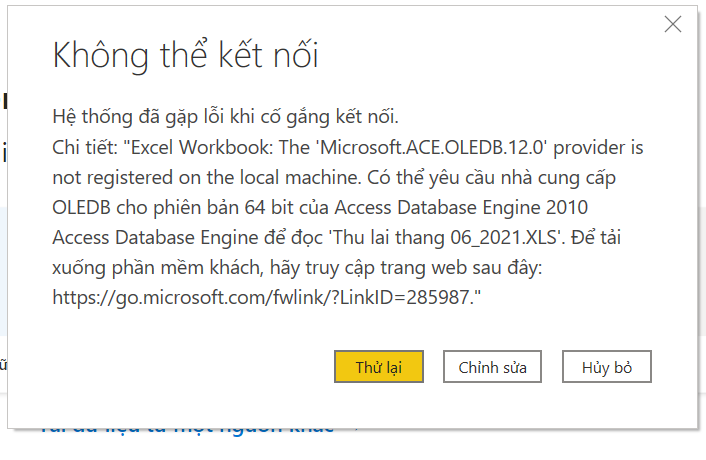The height and width of the screenshot is (460, 706).
Task: Click the 'Chi tiết:' label
Action: point(85,148)
